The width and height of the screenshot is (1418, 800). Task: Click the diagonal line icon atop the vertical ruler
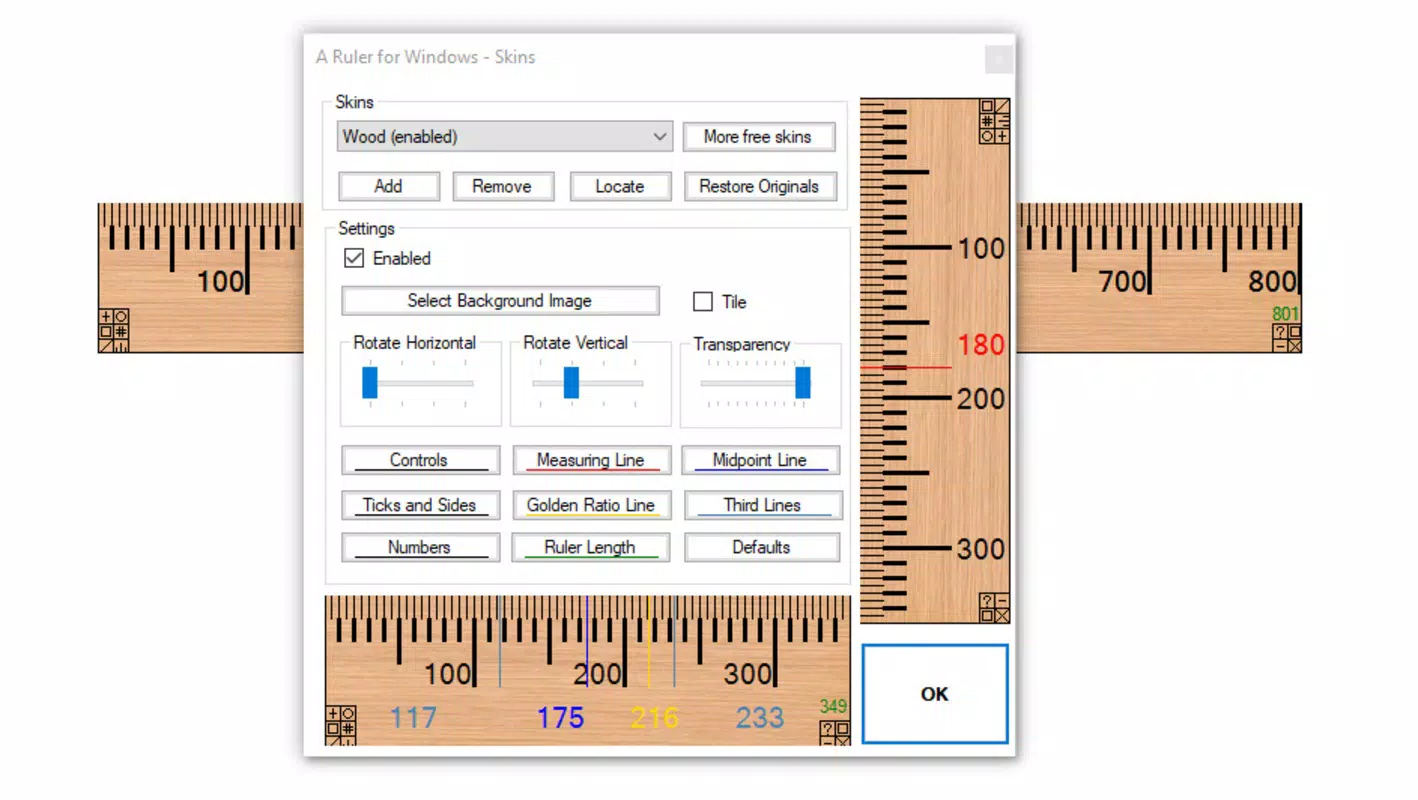1002,106
